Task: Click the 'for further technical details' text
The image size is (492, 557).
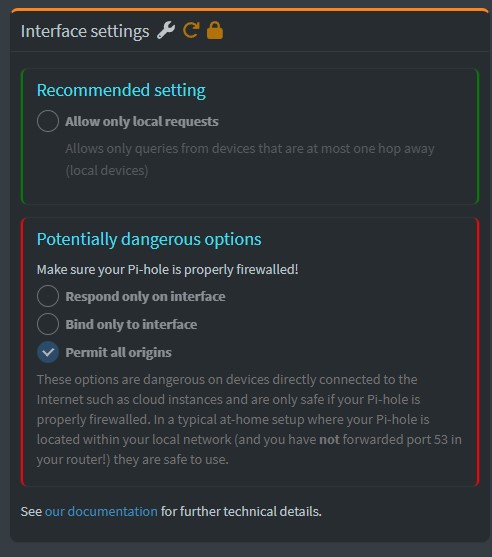Action: (241, 512)
